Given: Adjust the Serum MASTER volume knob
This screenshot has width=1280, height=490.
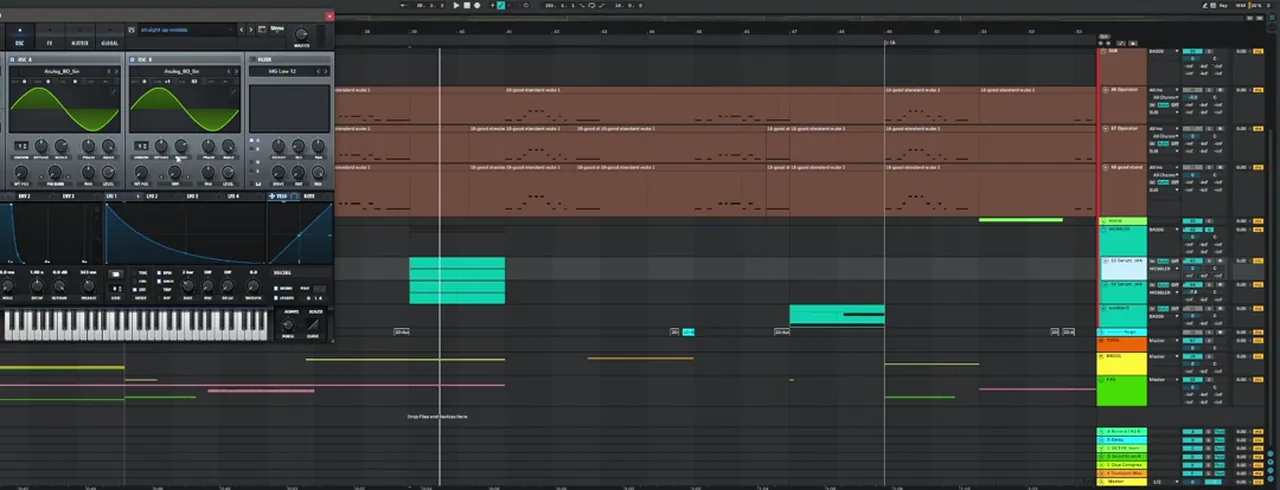Looking at the screenshot, I should 302,32.
